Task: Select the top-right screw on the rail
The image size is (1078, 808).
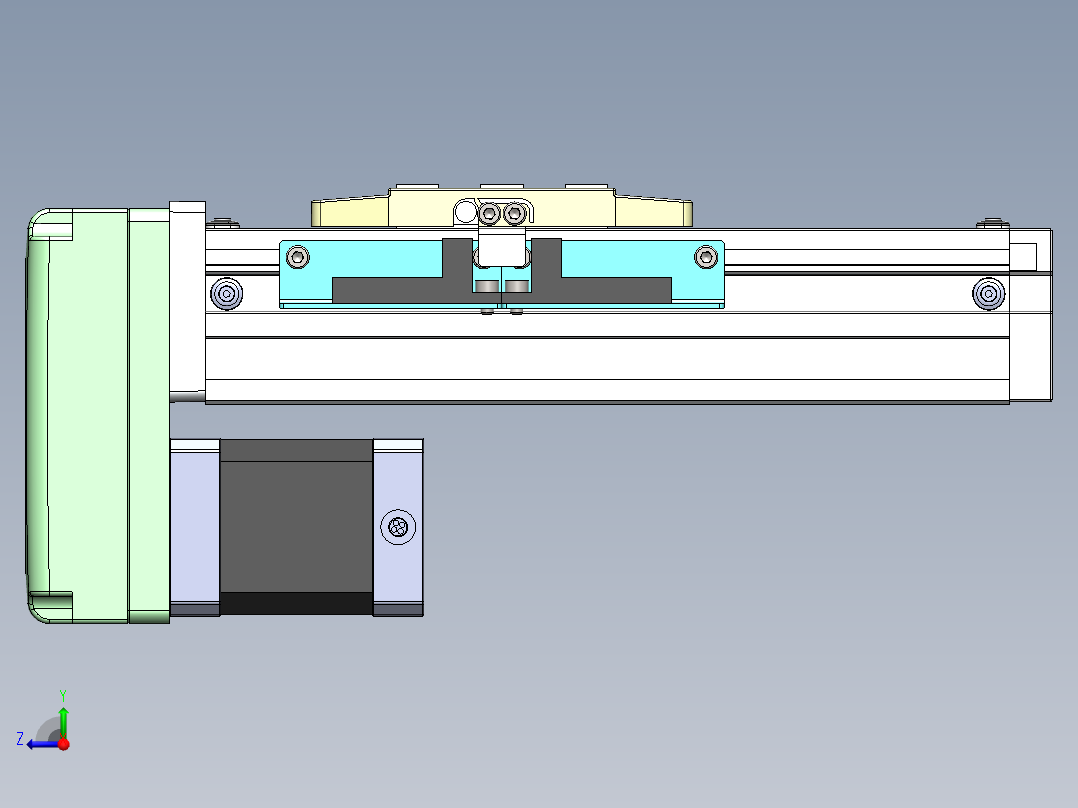Action: point(992,223)
